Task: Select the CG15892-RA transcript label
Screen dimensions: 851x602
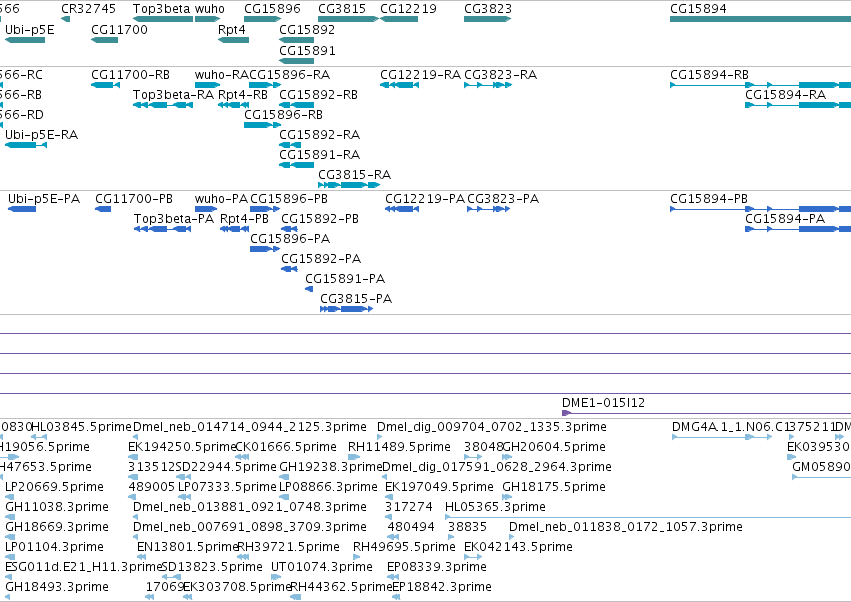Action: point(320,135)
